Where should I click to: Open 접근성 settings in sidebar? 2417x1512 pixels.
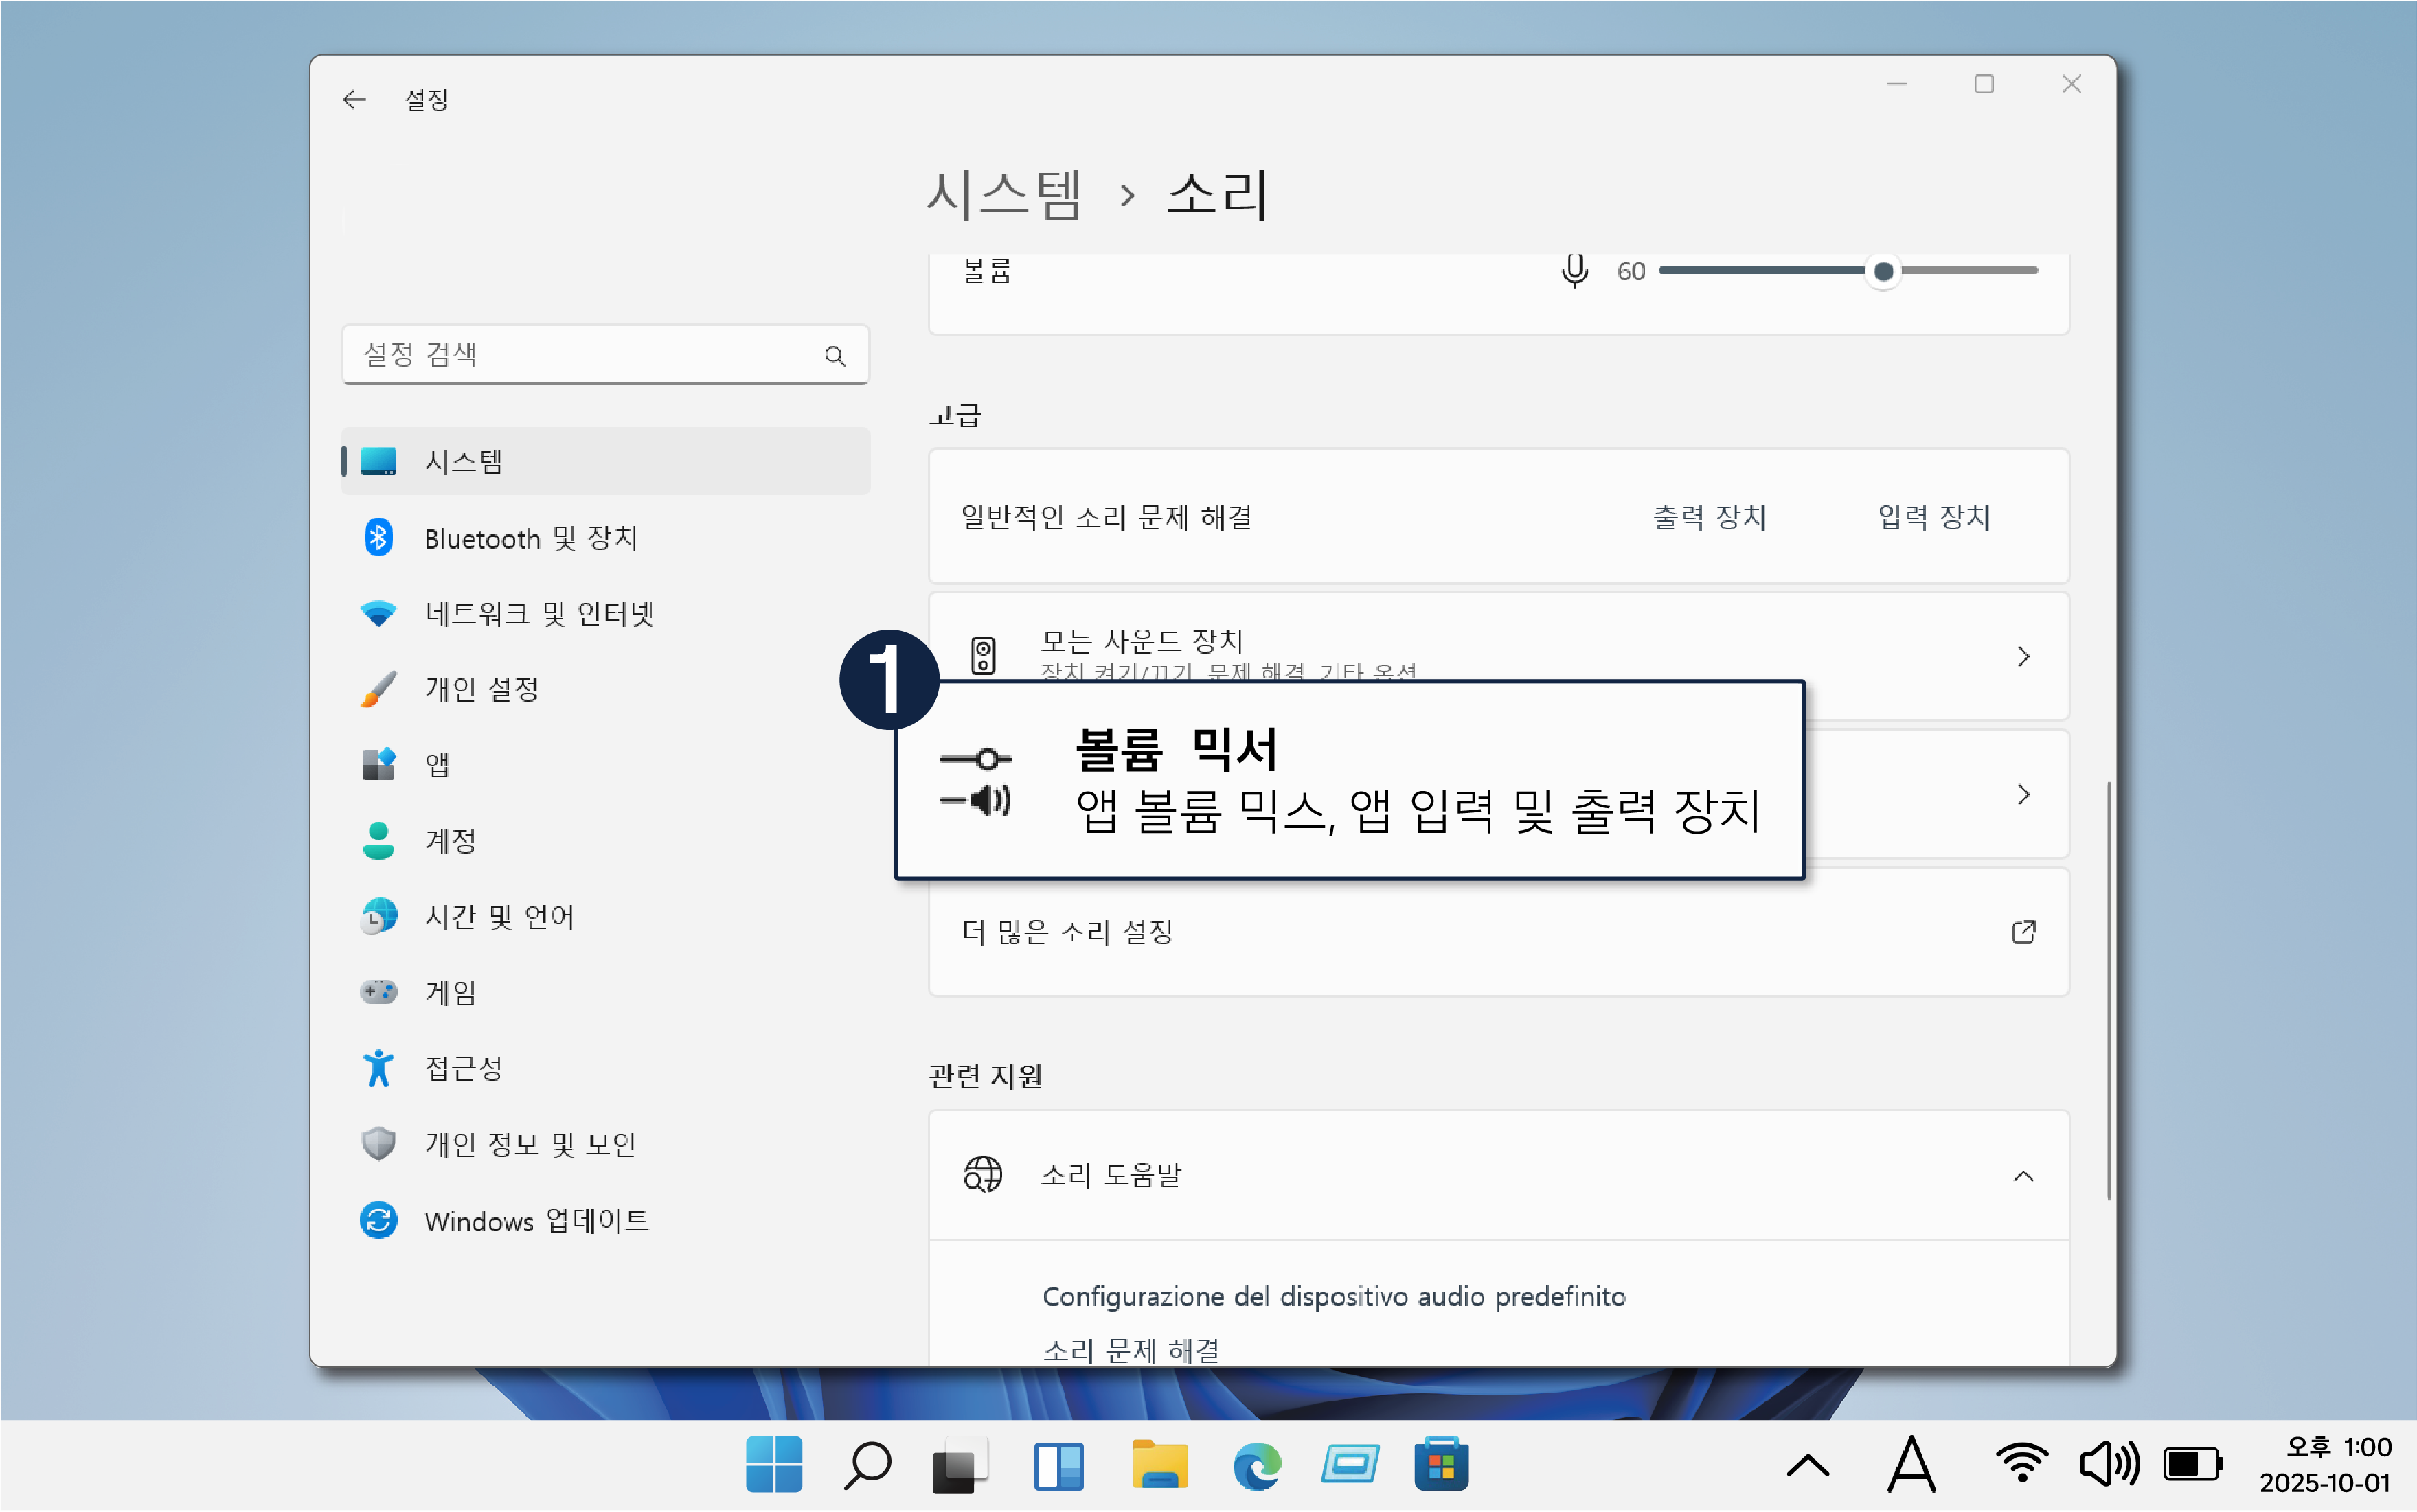coord(463,1068)
